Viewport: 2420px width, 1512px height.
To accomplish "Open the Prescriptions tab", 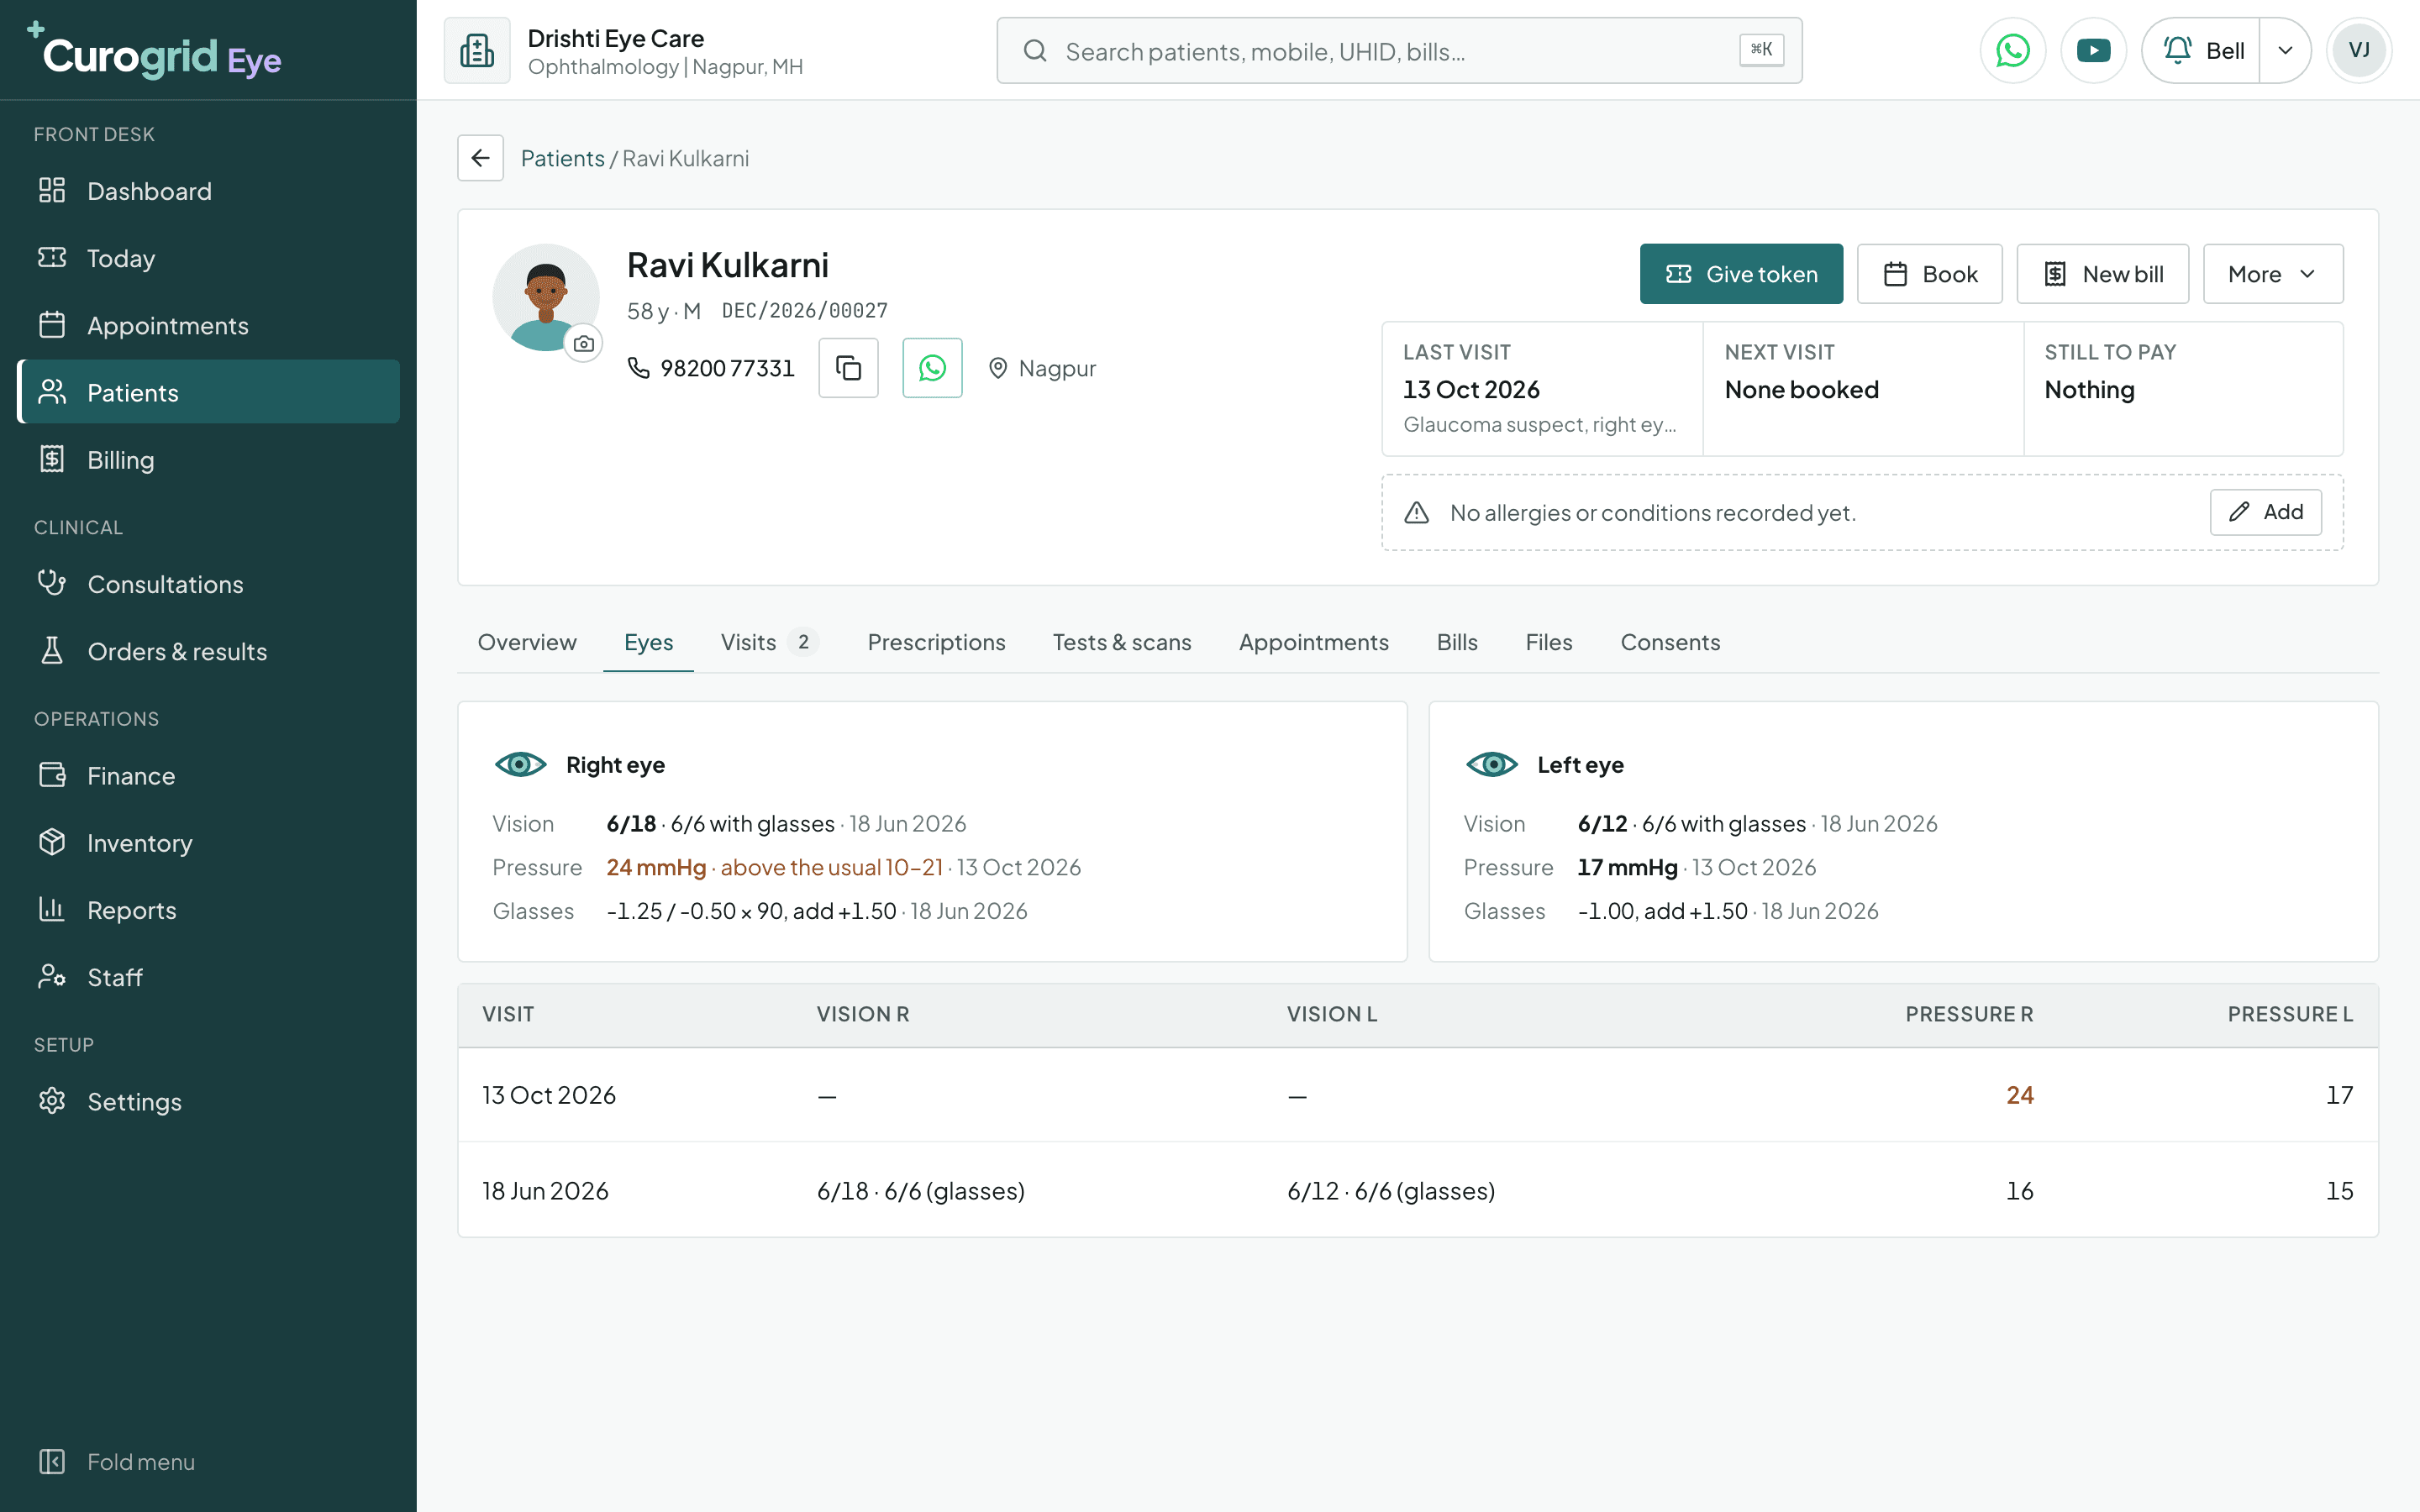I will point(936,642).
